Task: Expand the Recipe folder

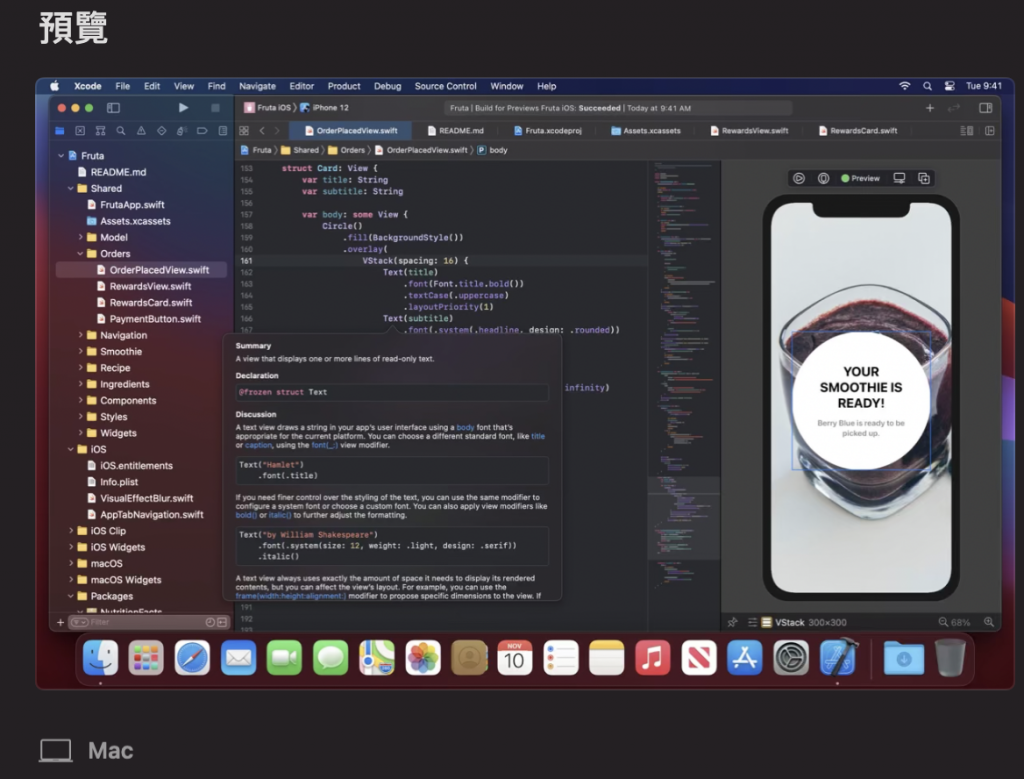Action: click(80, 368)
